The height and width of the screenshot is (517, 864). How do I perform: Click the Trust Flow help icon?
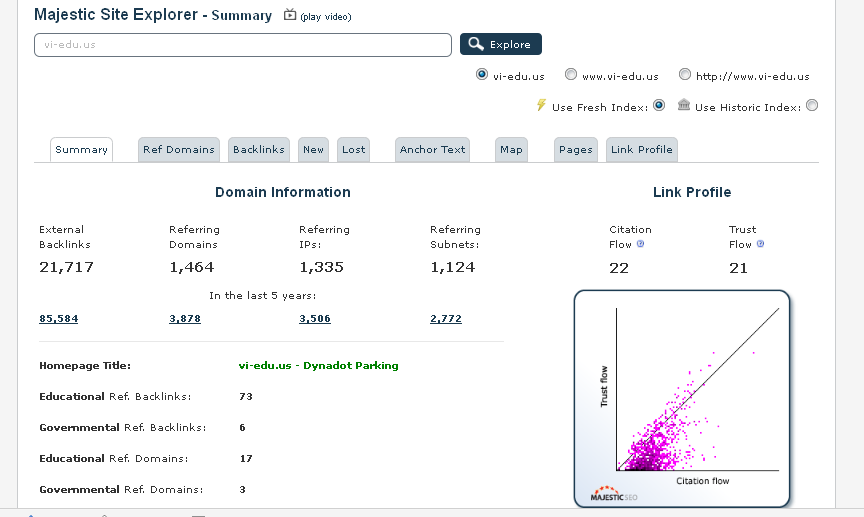pyautogui.click(x=760, y=244)
